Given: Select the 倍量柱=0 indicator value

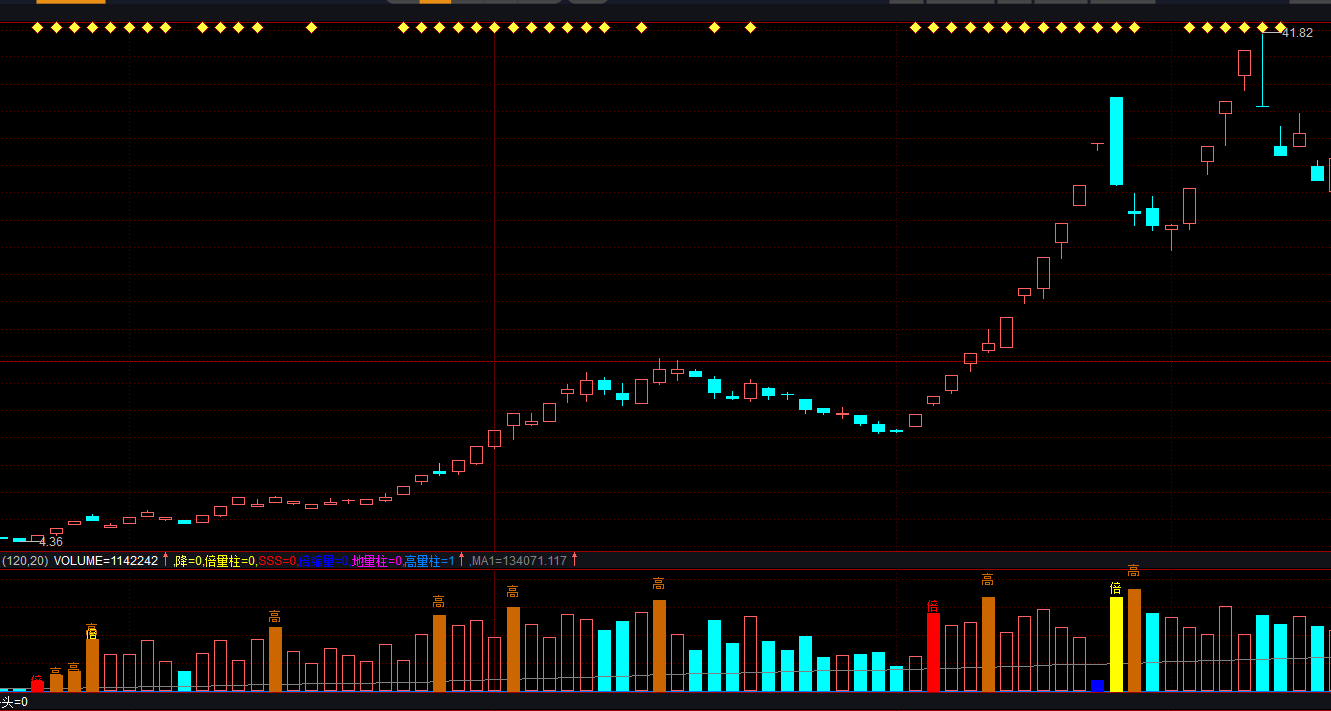Looking at the screenshot, I should coord(230,561).
